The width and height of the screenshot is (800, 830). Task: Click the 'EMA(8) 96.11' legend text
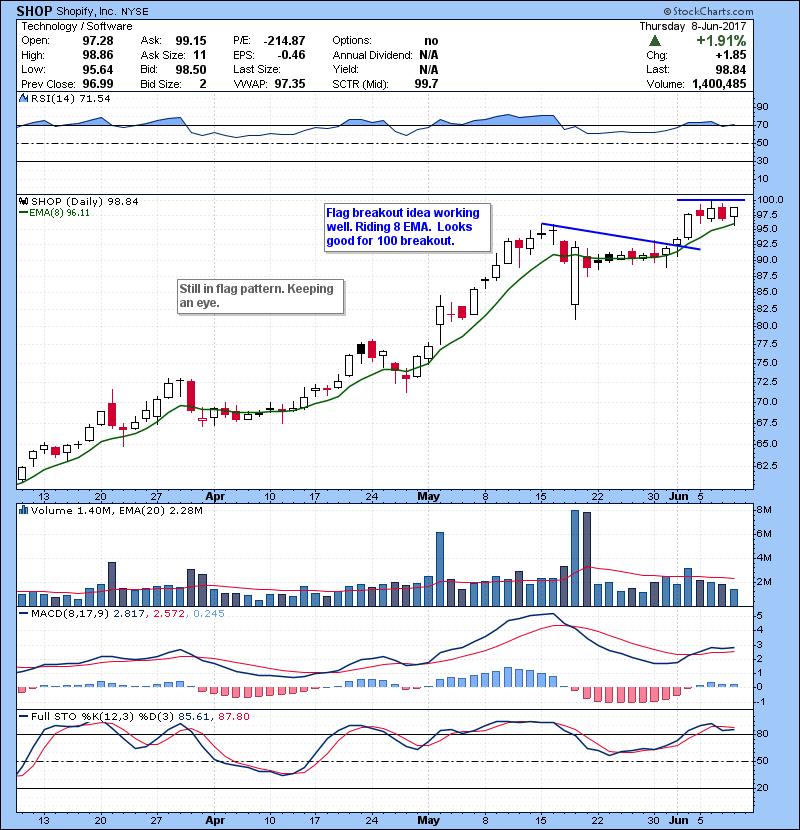[59, 213]
